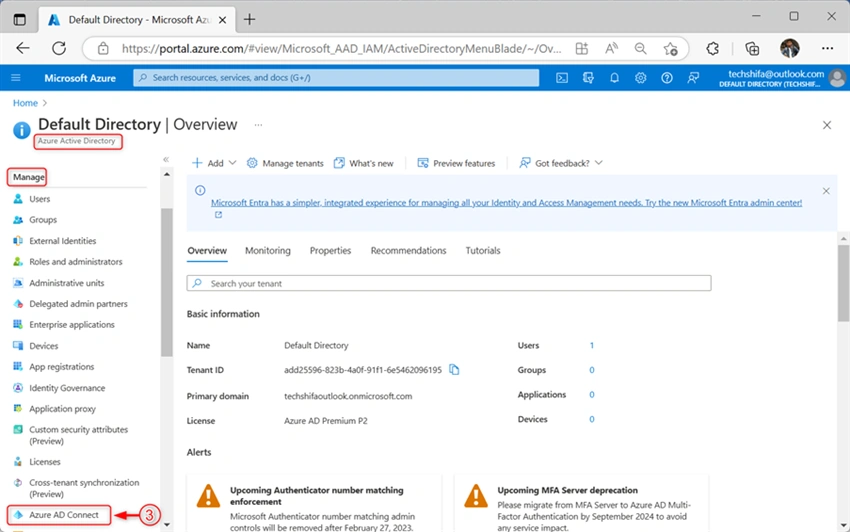Click the Identity Governance icon
Image resolution: width=850 pixels, height=532 pixels.
click(18, 388)
